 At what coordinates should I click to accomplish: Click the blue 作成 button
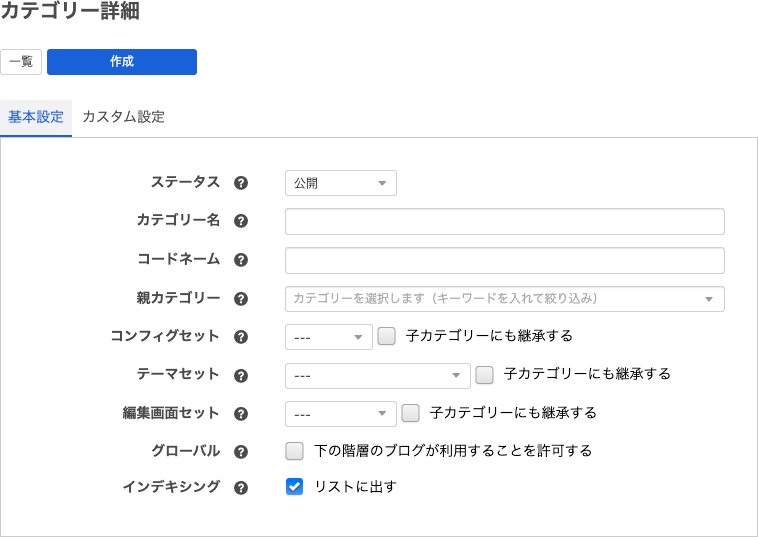(122, 62)
